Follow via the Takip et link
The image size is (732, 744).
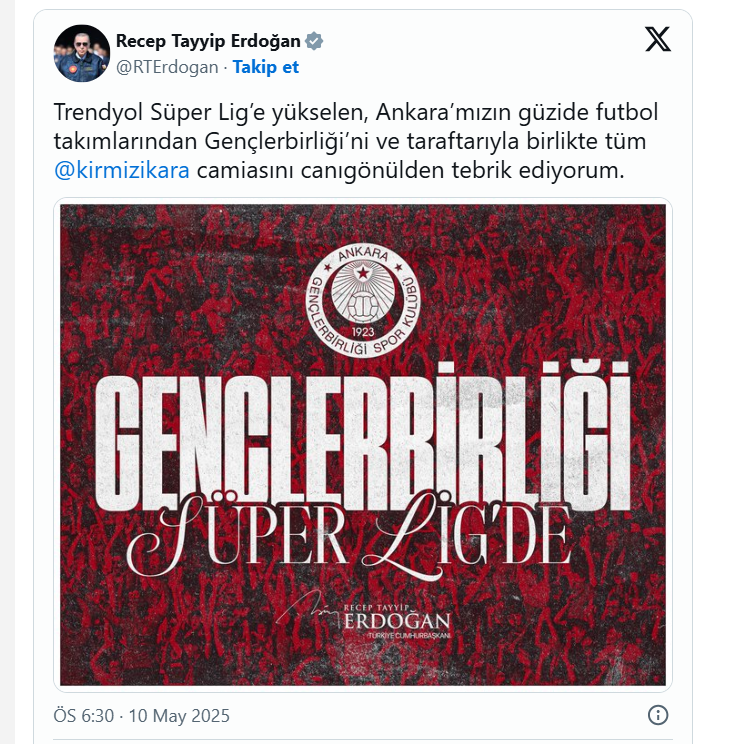coord(266,67)
